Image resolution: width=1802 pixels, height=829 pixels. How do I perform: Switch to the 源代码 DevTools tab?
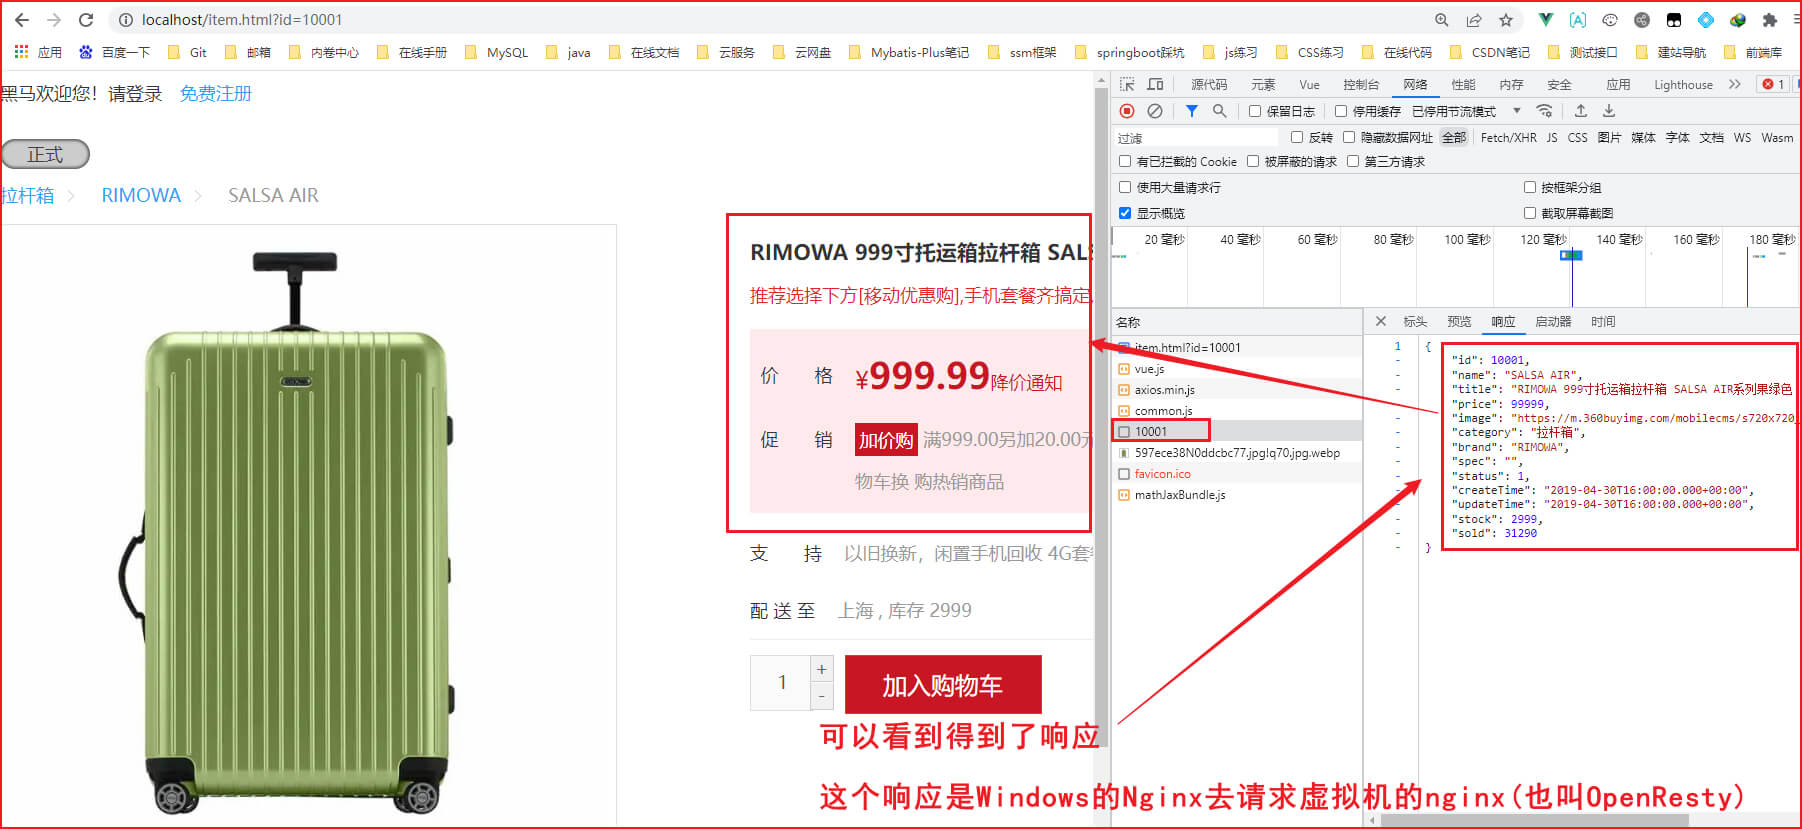coord(1209,84)
